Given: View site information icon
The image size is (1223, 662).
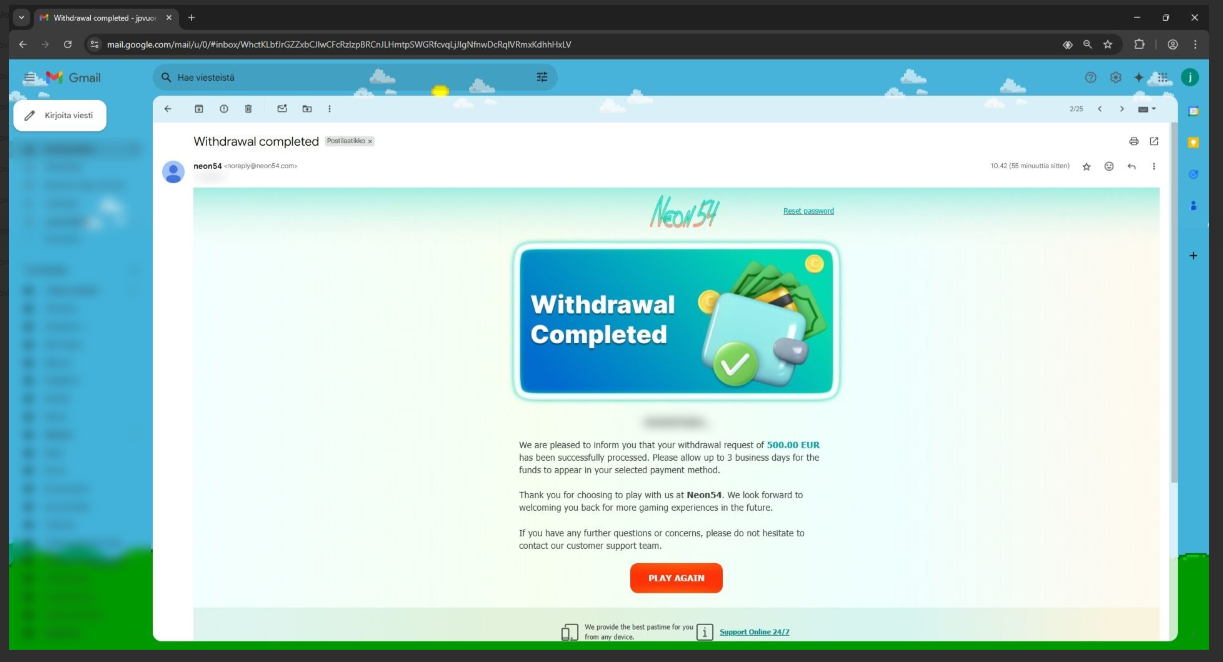Looking at the screenshot, I should point(95,44).
